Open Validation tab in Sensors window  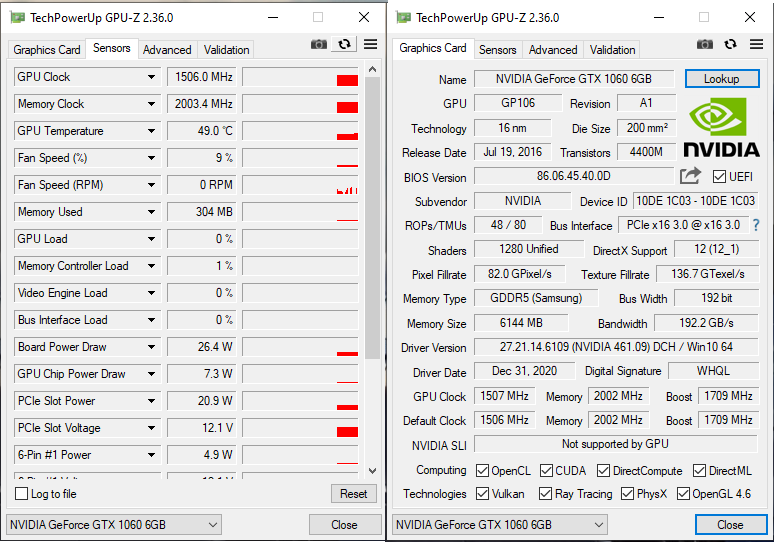226,50
